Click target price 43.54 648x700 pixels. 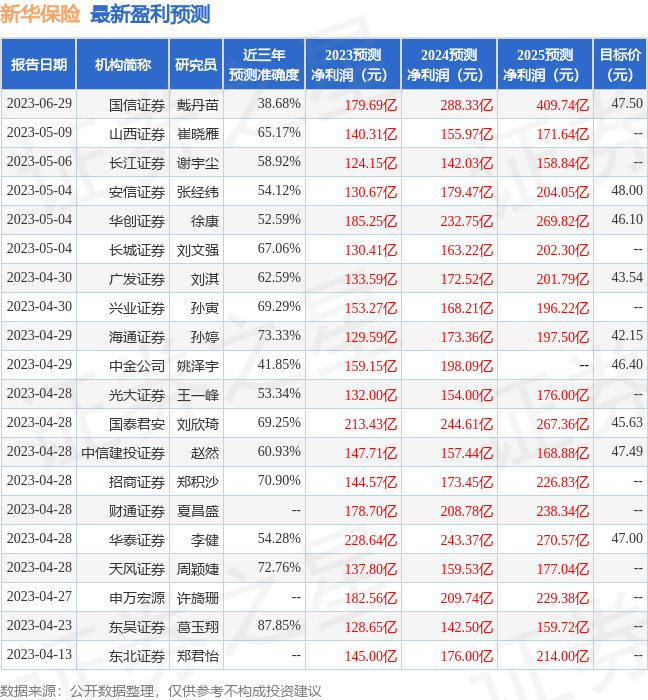click(x=627, y=278)
